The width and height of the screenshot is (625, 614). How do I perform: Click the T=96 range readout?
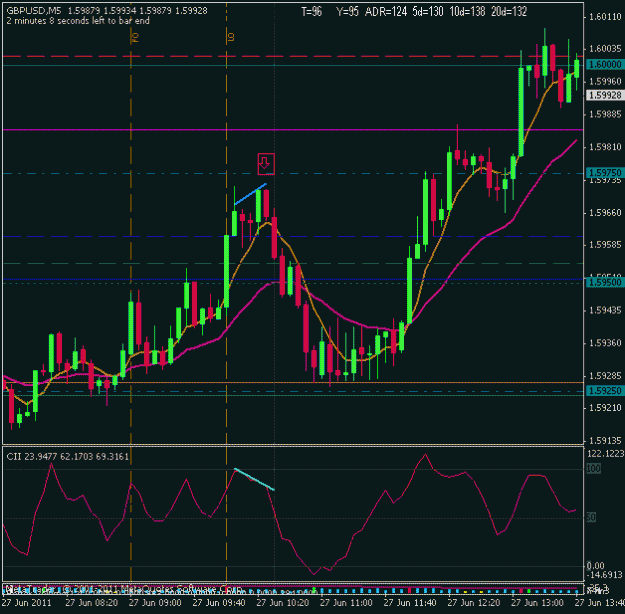(x=311, y=12)
